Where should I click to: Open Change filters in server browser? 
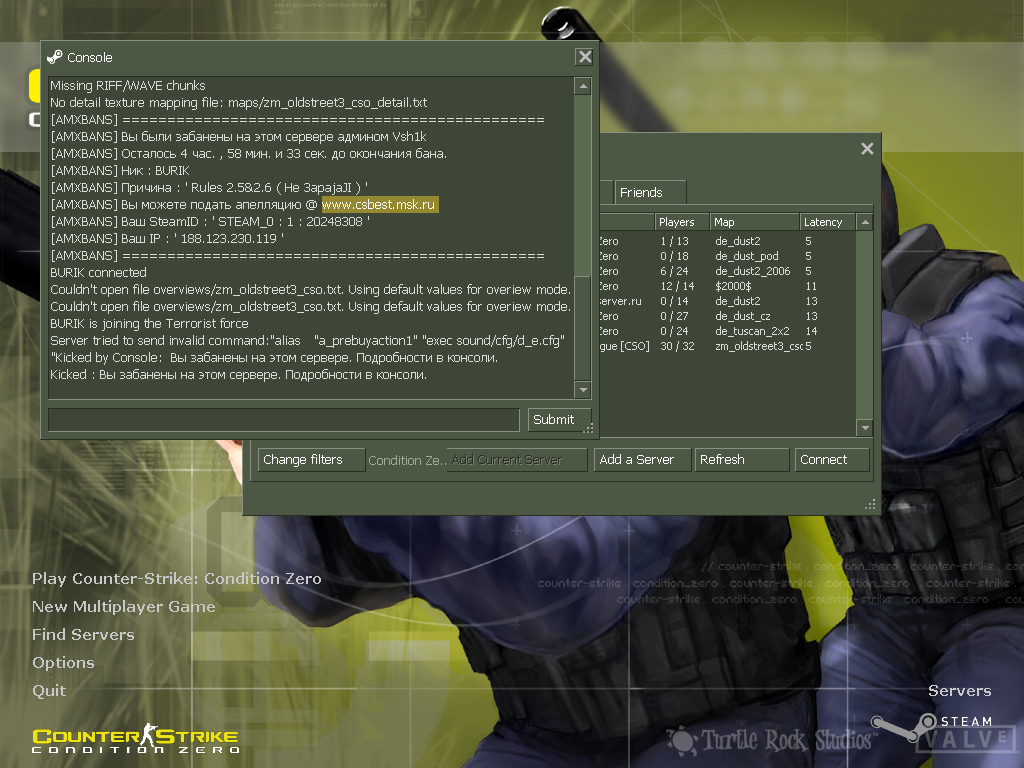point(311,460)
